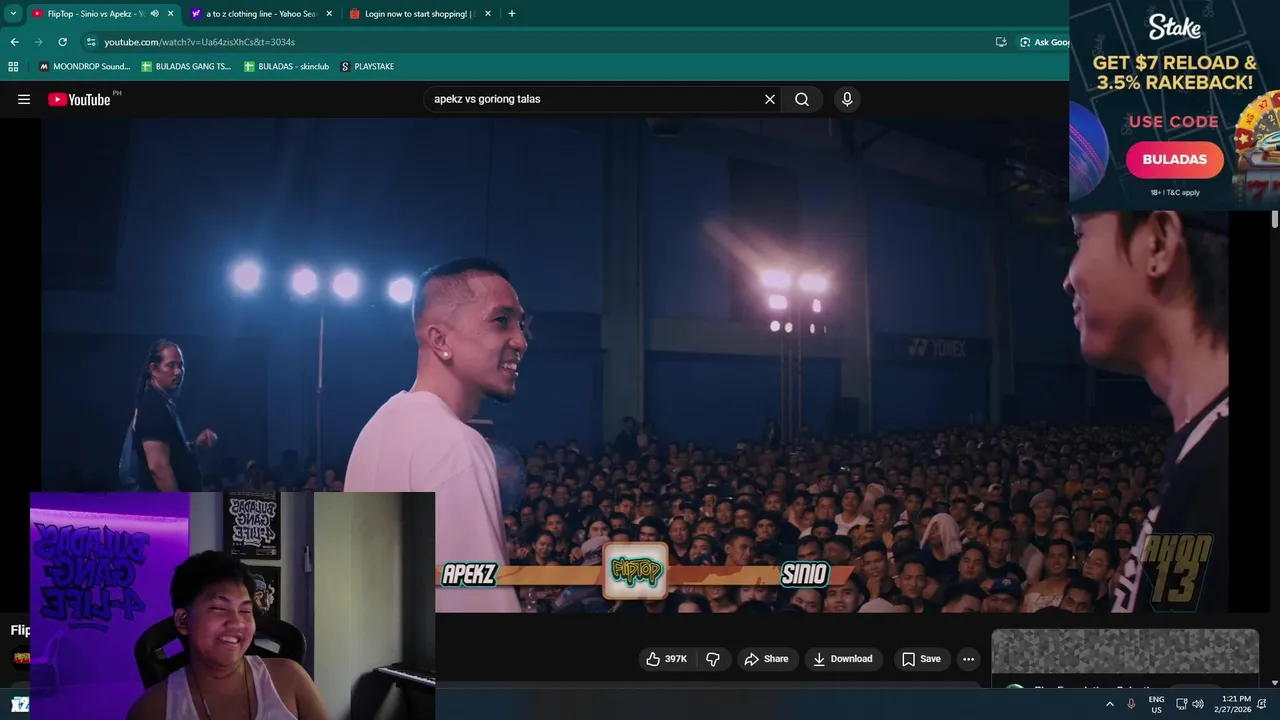
Task: Open BULADAS GANG TS bookmark
Action: (x=186, y=67)
